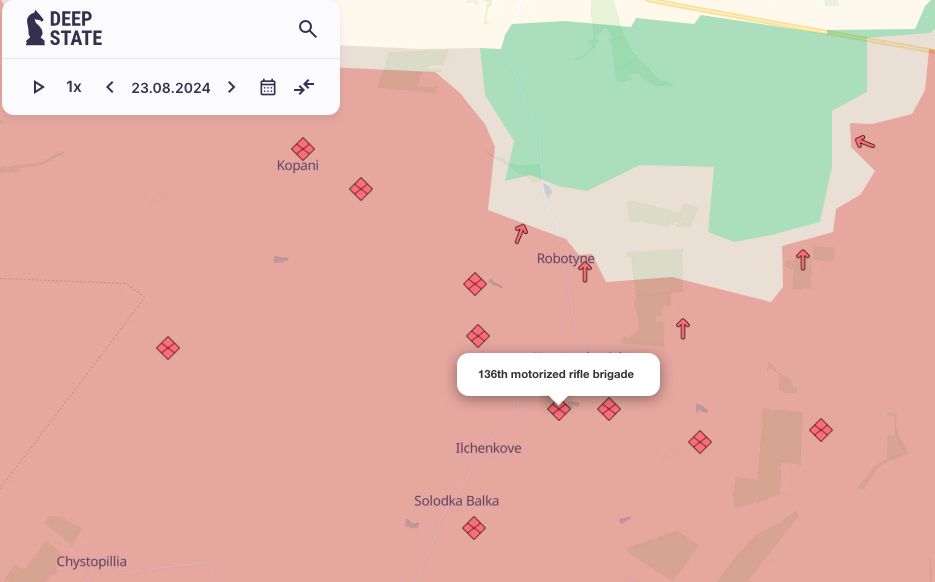The height and width of the screenshot is (582, 935).
Task: Go to next date arrow
Action: 232,87
